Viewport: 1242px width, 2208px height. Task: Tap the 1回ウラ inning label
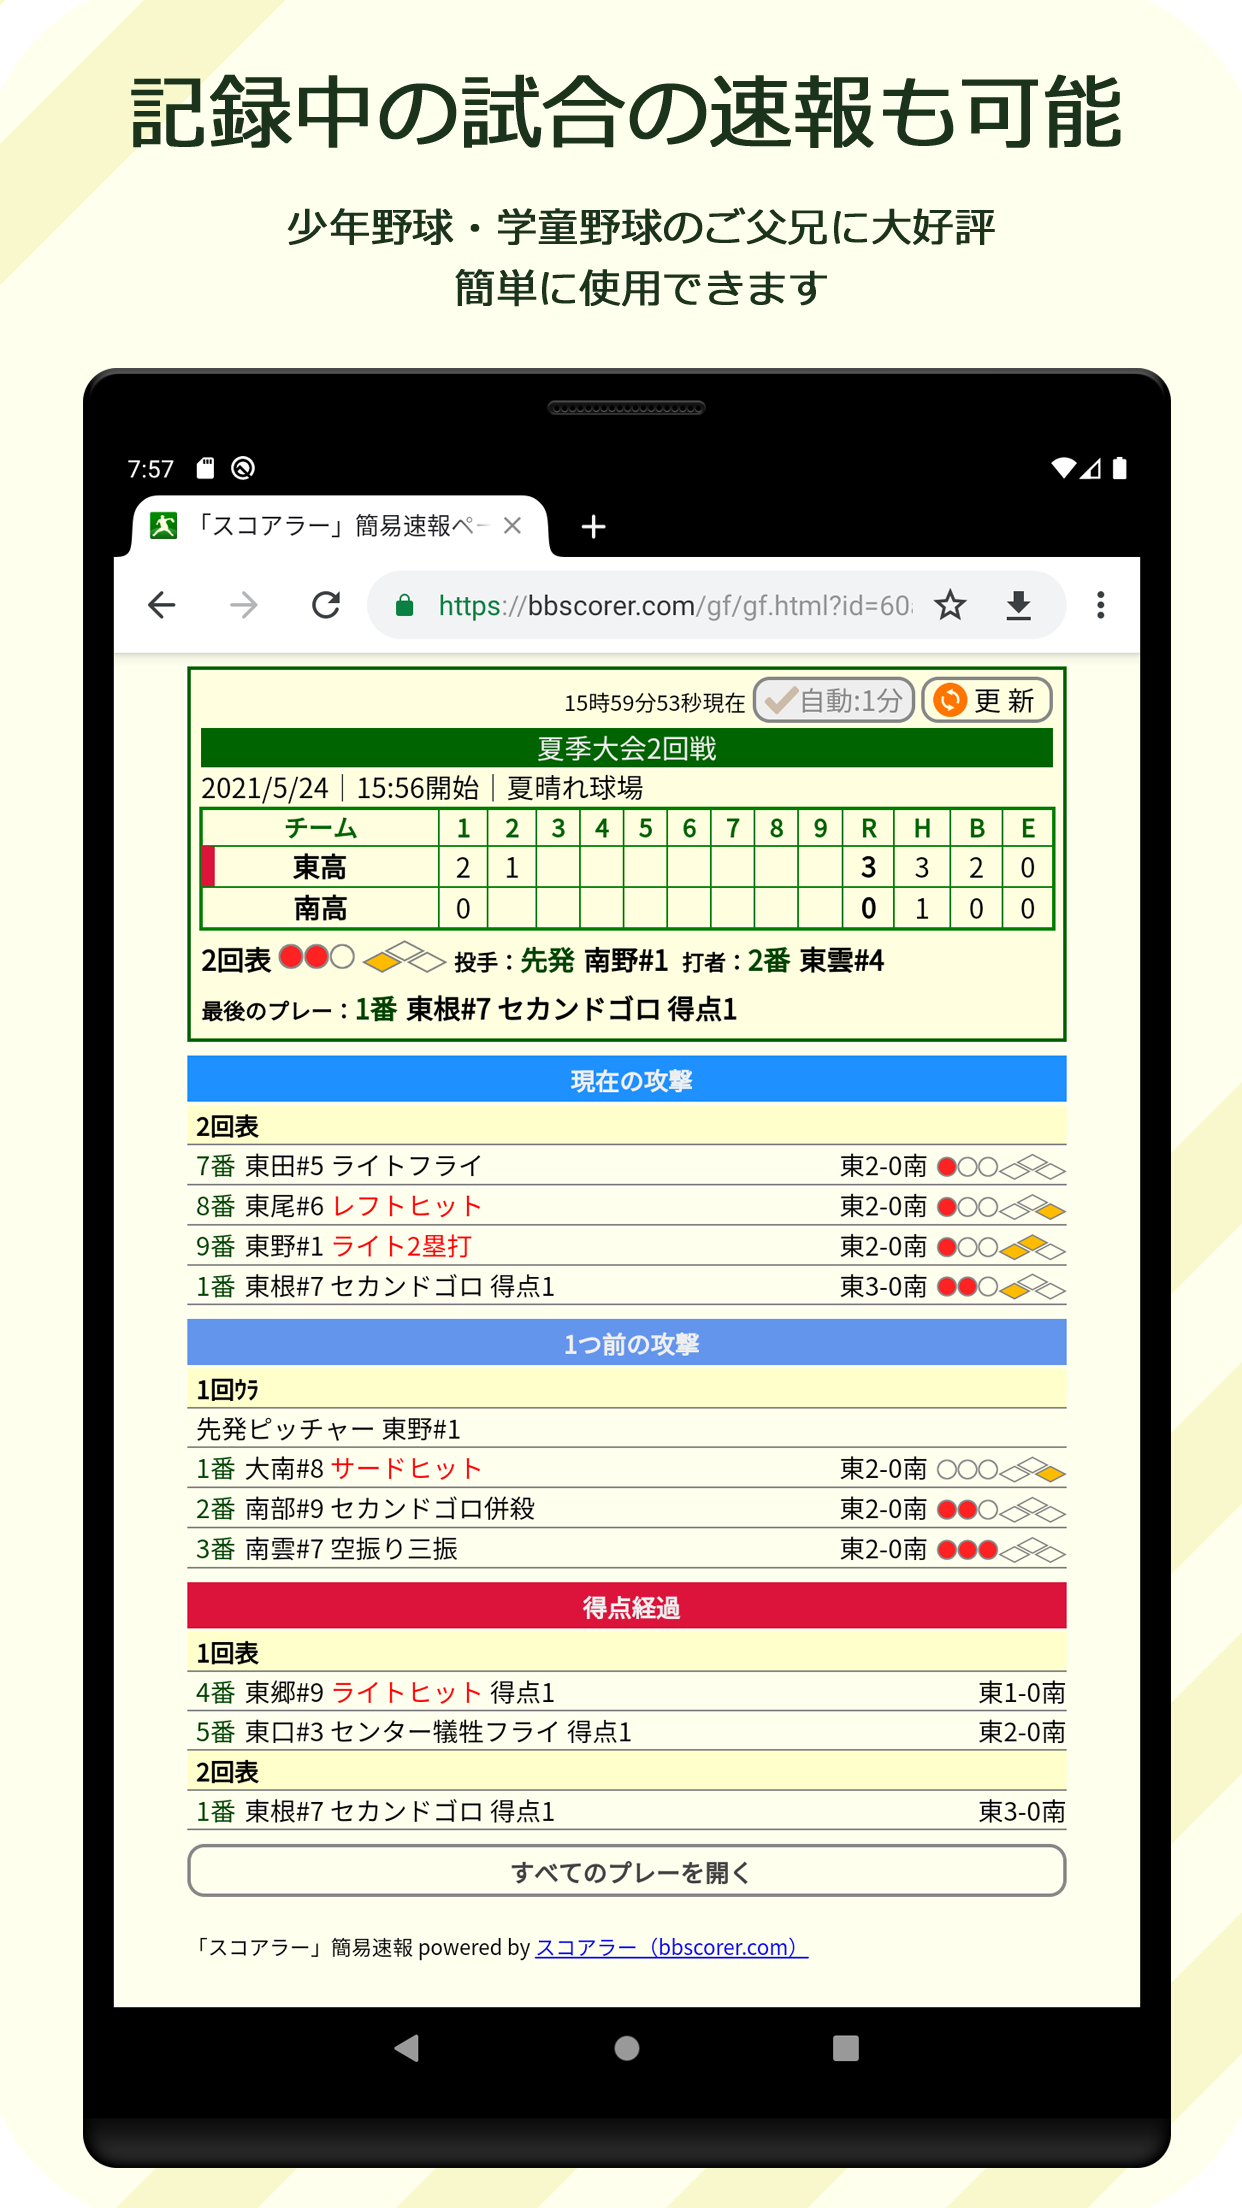(x=228, y=1389)
